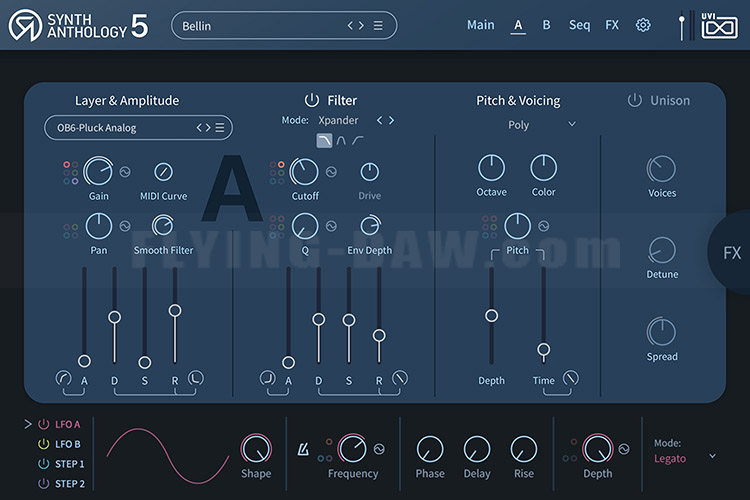Click the pitch Depth slider handle

[491, 315]
